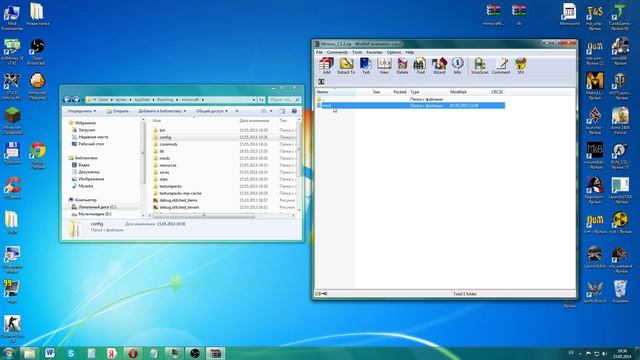
Task: Click the Find icon in WinRAR
Action: pyautogui.click(x=420, y=66)
